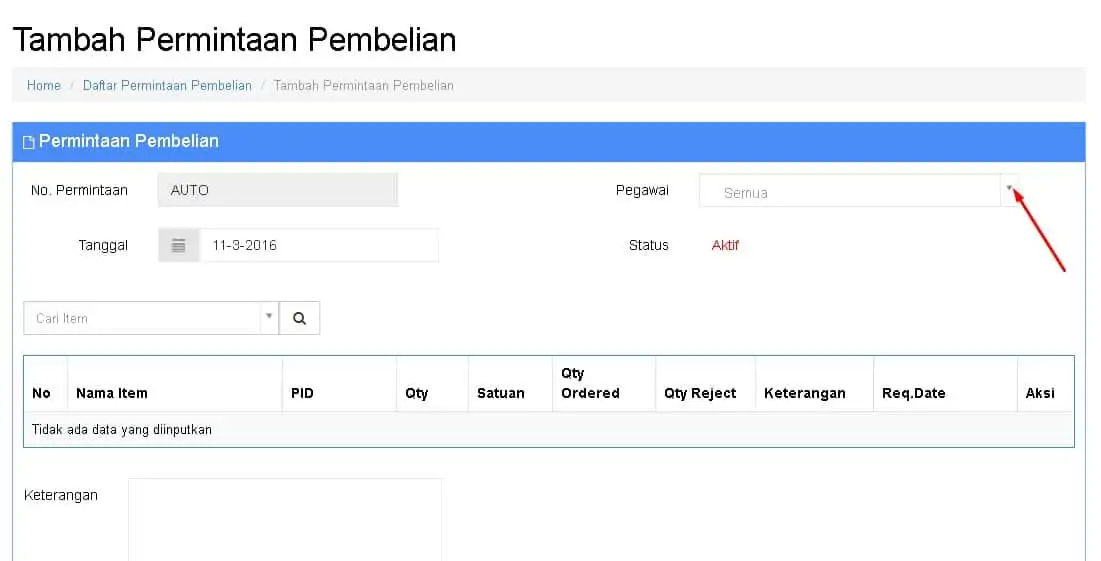This screenshot has width=1101, height=561.
Task: Click the Aksi column header
Action: [1040, 393]
